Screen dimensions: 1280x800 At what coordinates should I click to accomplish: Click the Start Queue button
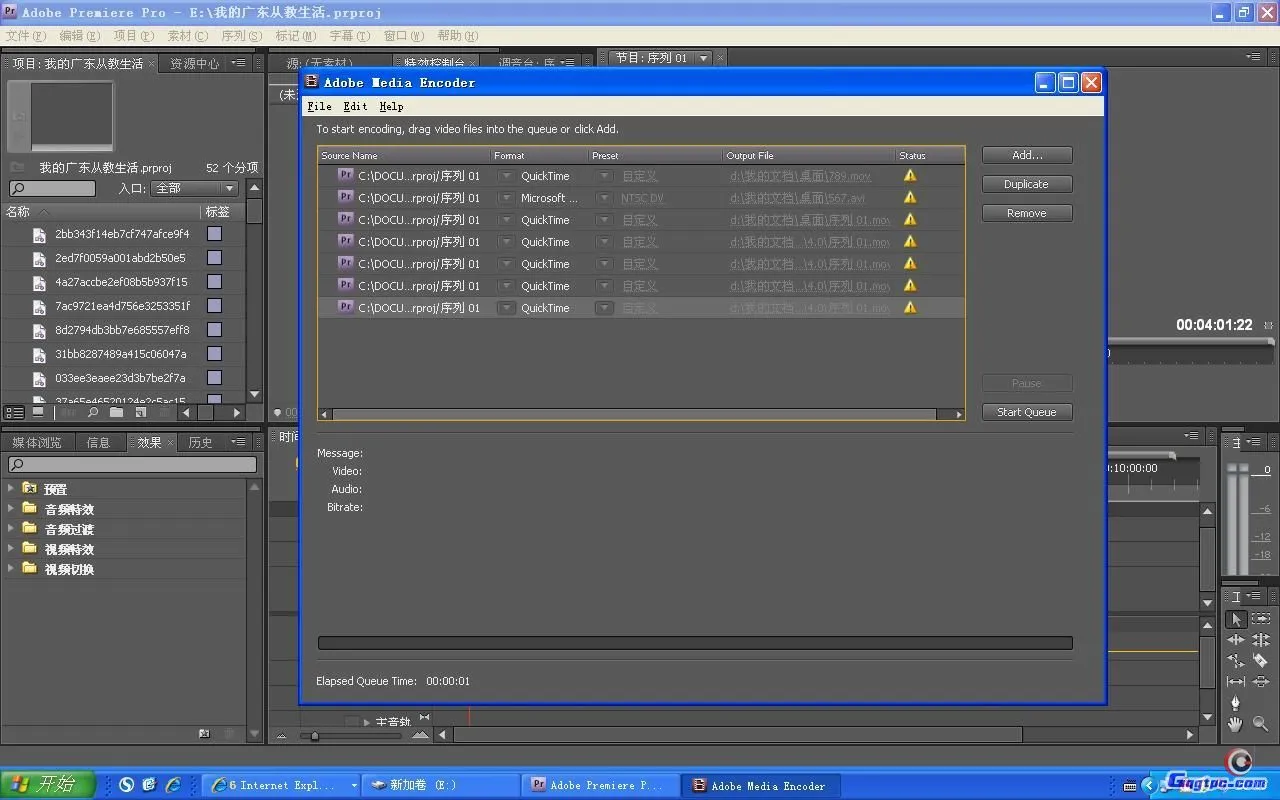point(1026,412)
